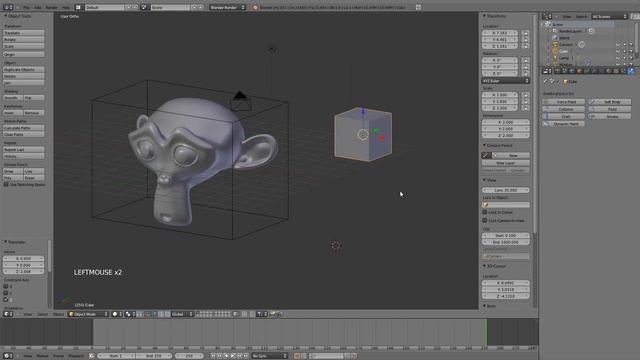Viewport: 640px width, 360px height.
Task: Open the No Sync dropdown
Action: tap(269, 356)
